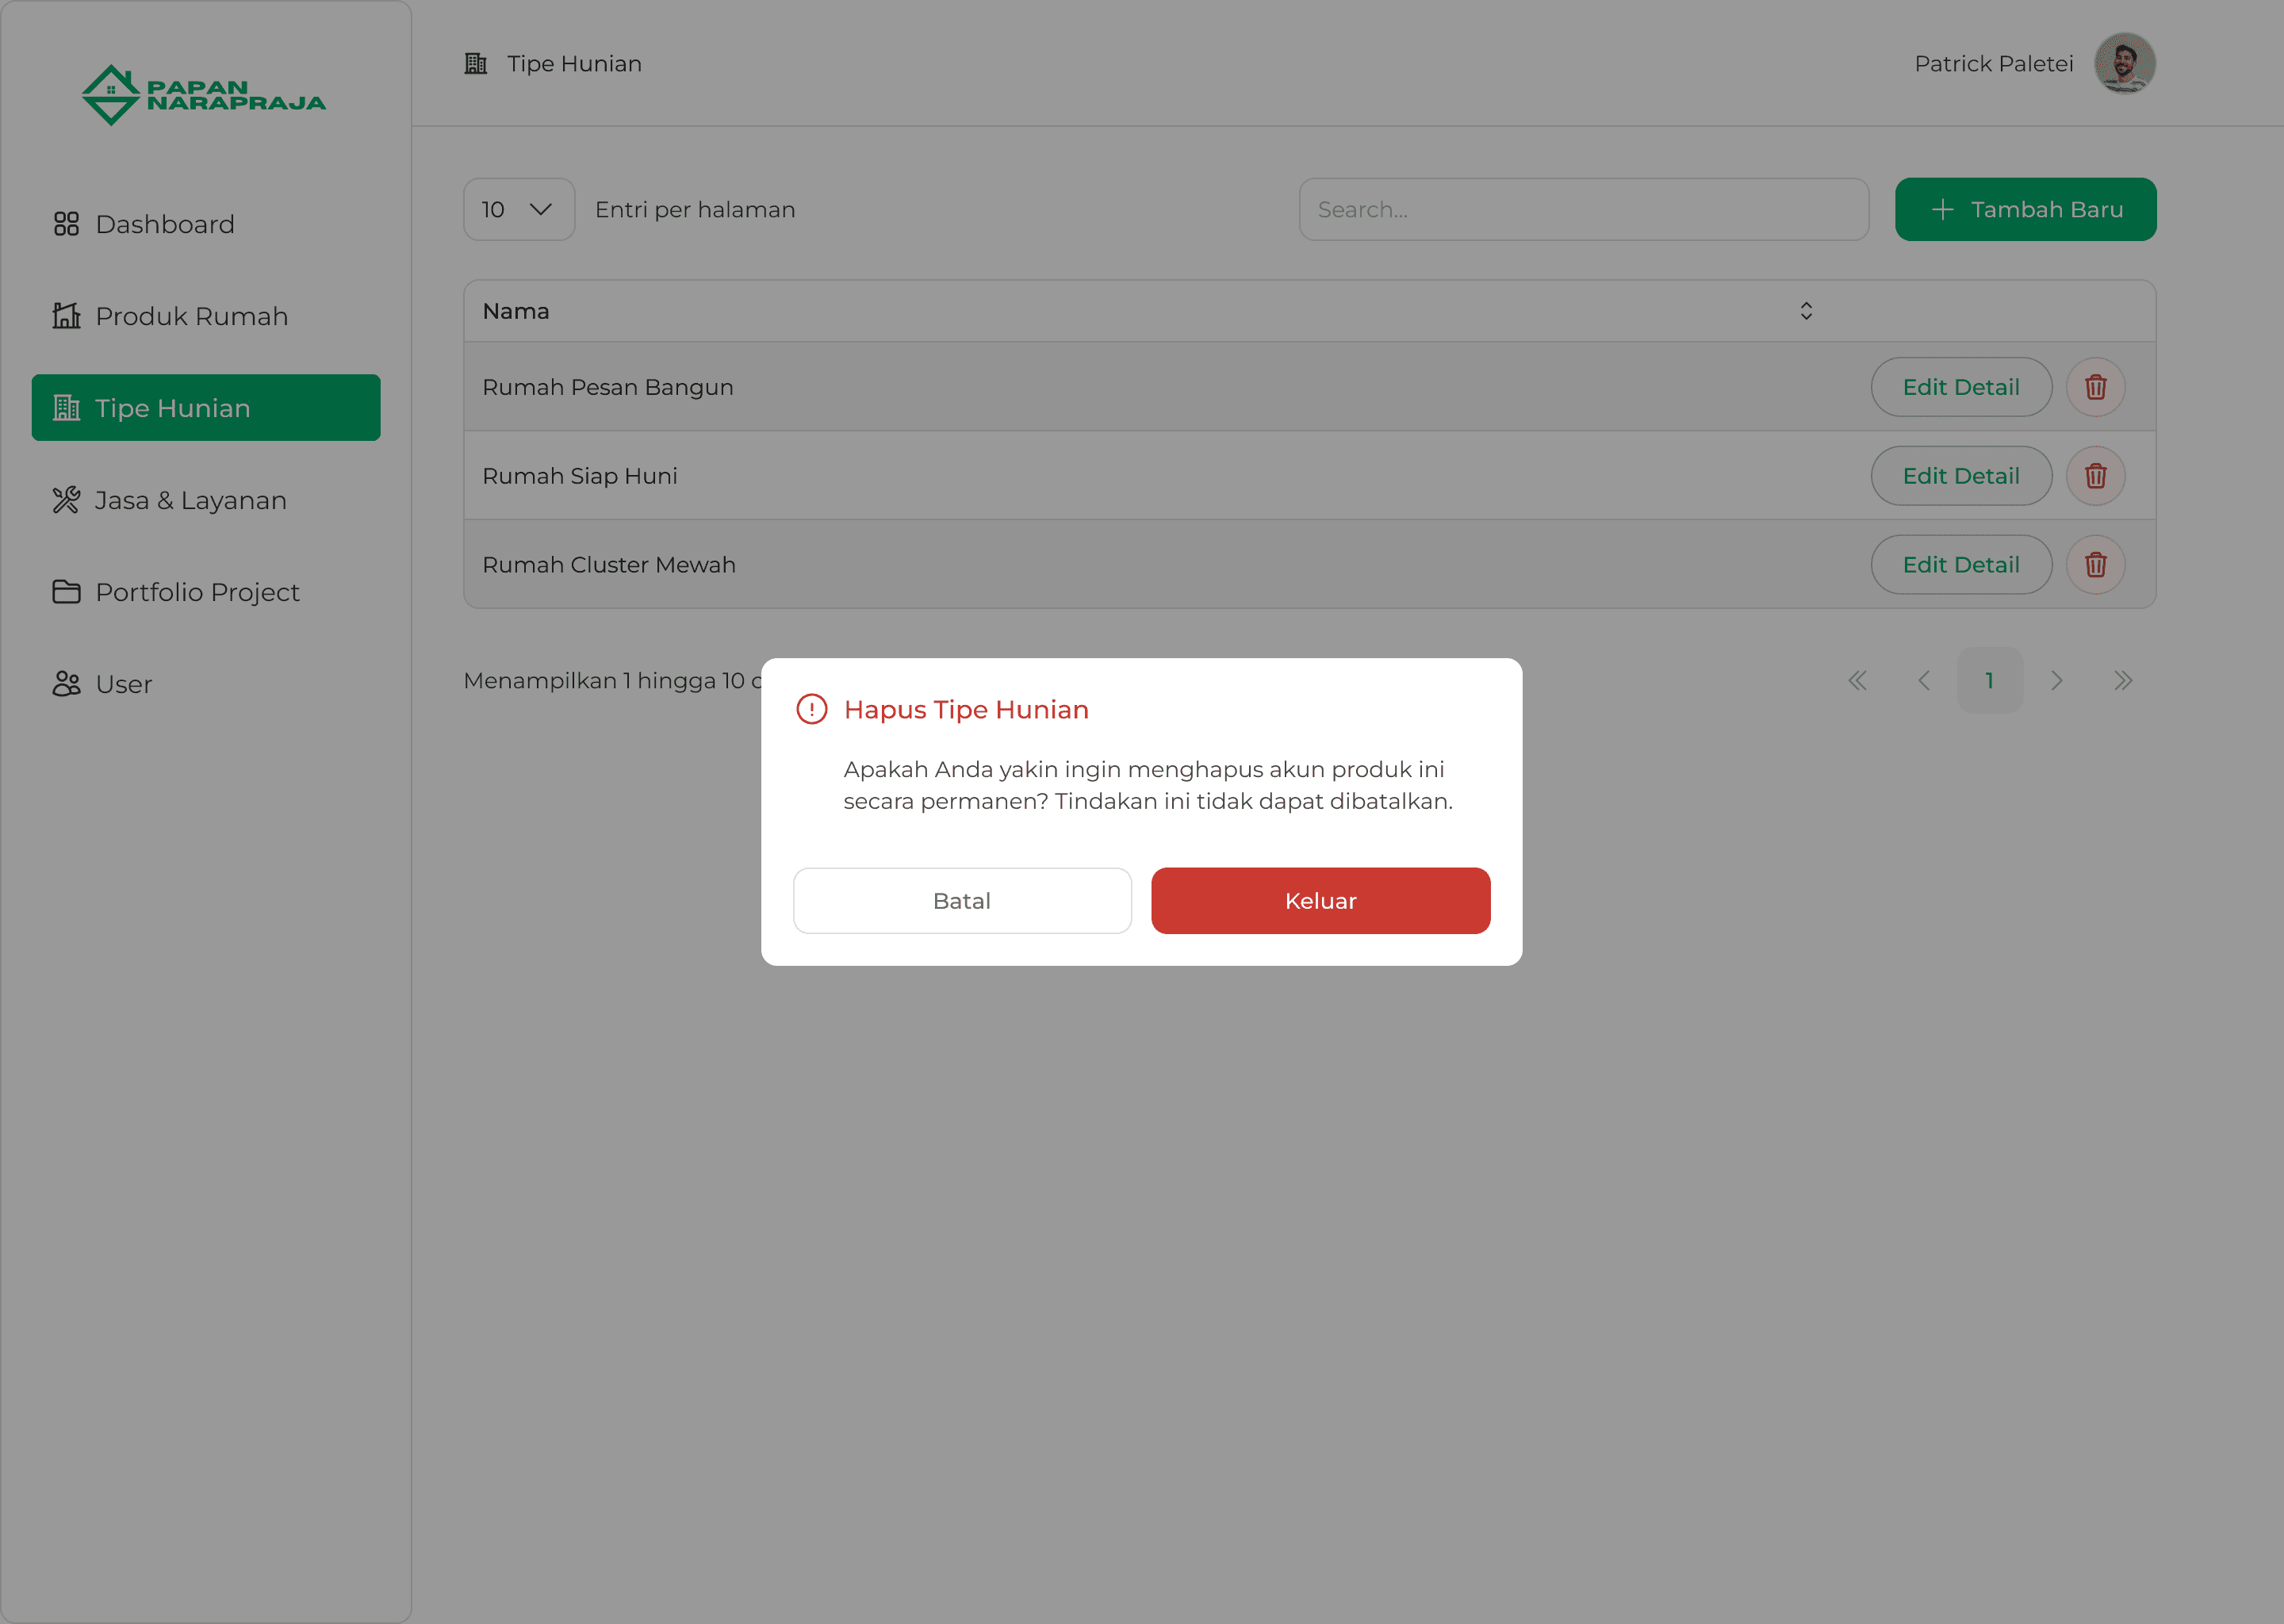Go to next page arrow
The height and width of the screenshot is (1624, 2284).
pos(2056,681)
